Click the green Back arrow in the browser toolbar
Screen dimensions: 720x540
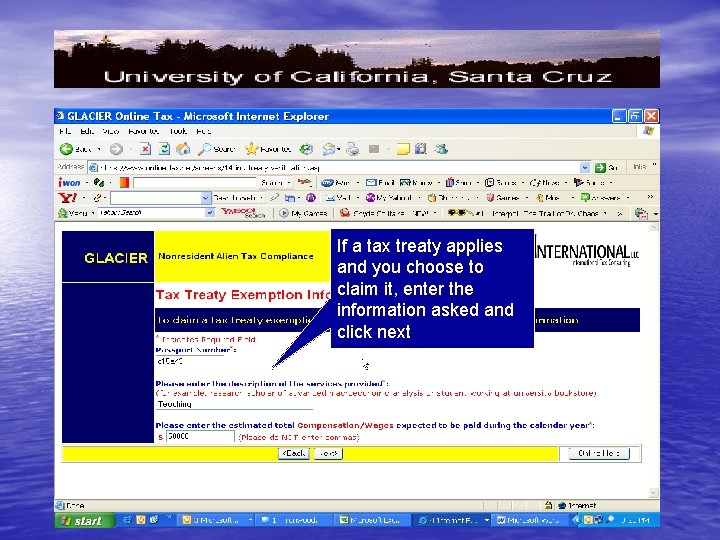coord(66,149)
